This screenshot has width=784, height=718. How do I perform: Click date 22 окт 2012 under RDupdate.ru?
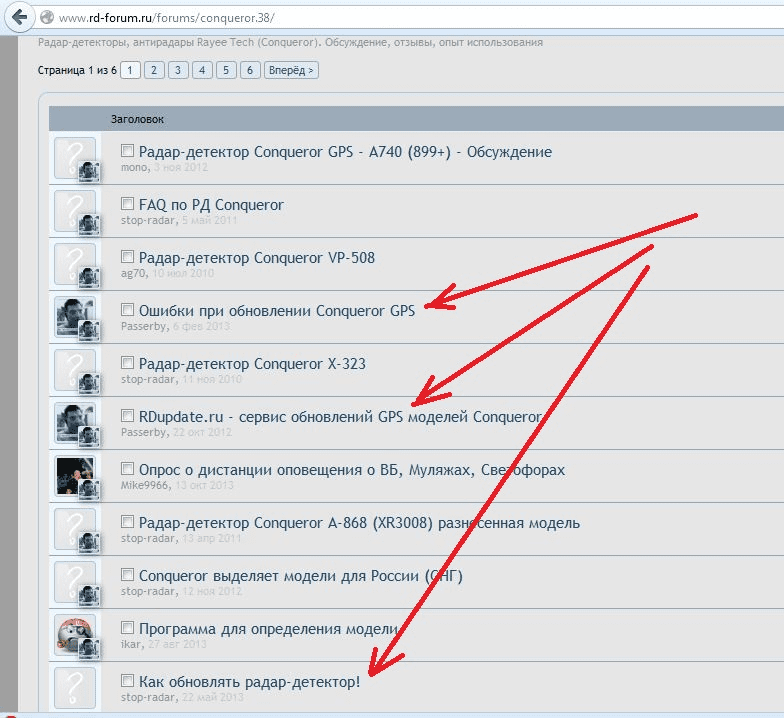point(202,432)
